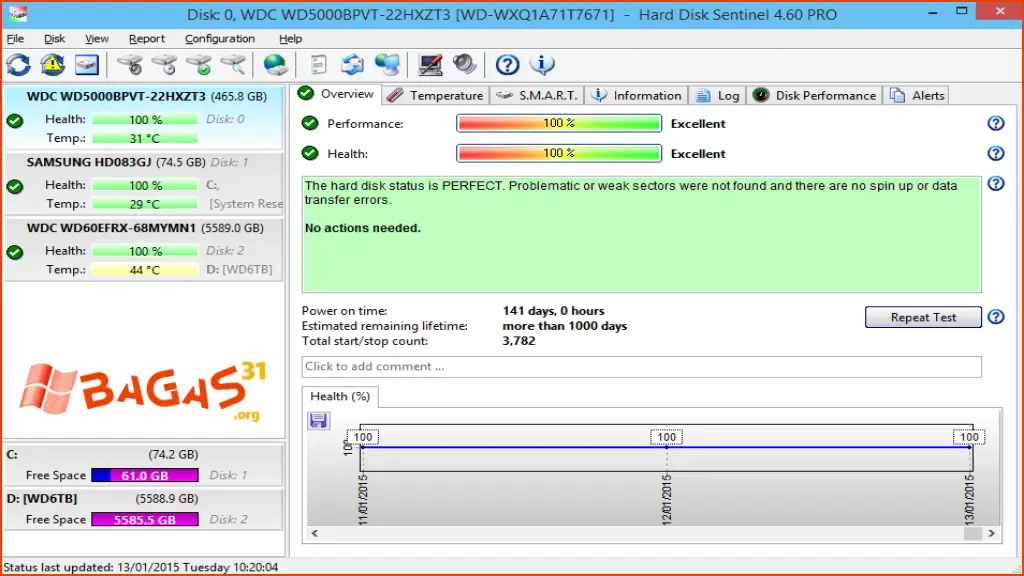Click the 'Status last updated' status bar text

point(140,567)
